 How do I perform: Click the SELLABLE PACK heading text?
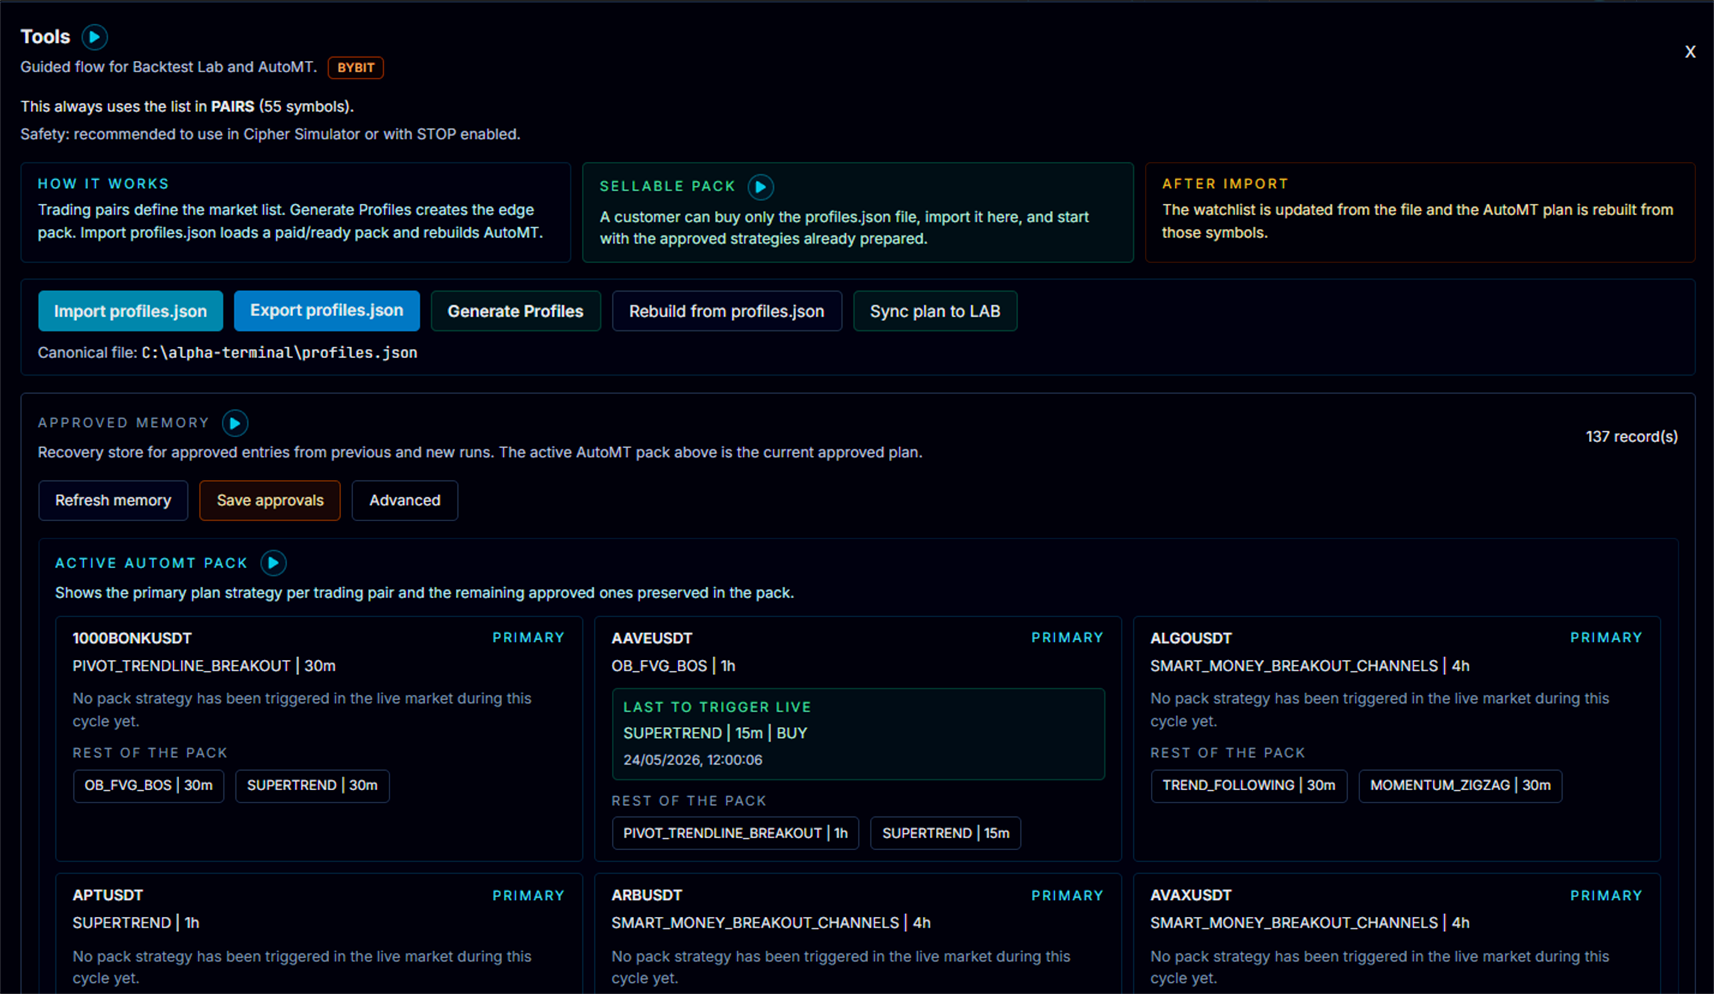(668, 187)
